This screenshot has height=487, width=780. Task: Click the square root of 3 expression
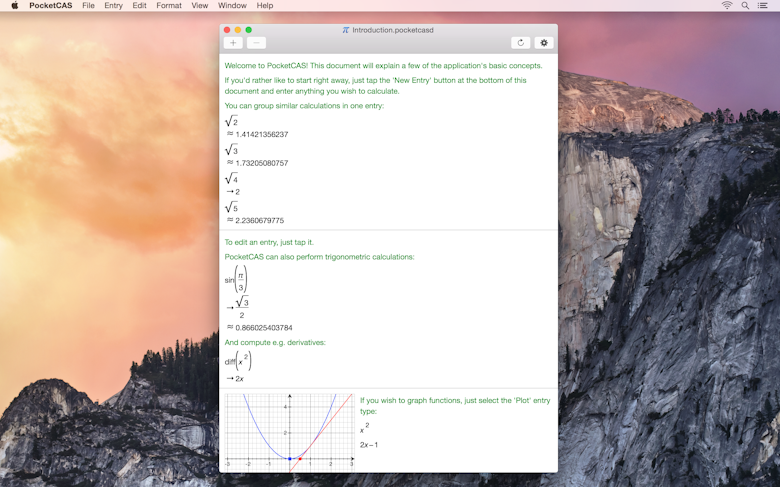[x=231, y=150]
